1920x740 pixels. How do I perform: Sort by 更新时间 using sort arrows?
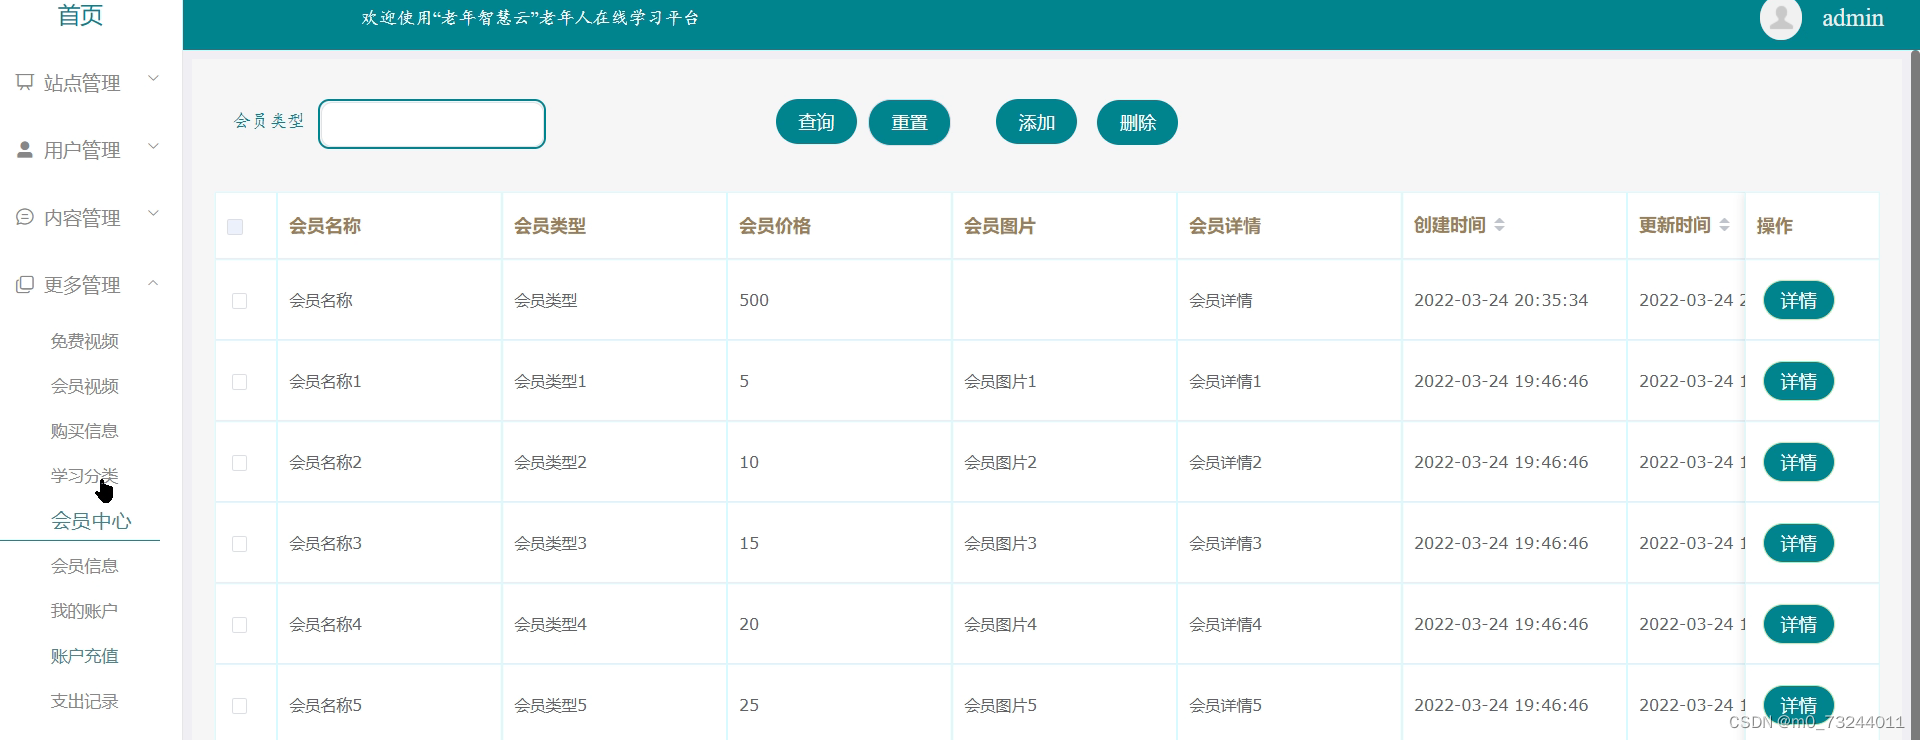[x=1724, y=225]
